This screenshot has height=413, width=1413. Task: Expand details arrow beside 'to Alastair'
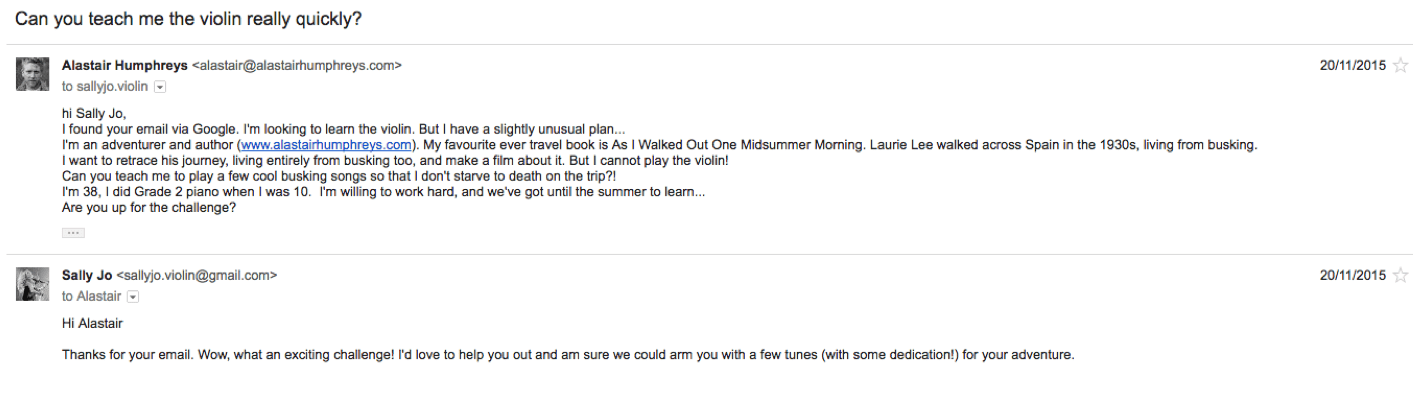click(133, 297)
